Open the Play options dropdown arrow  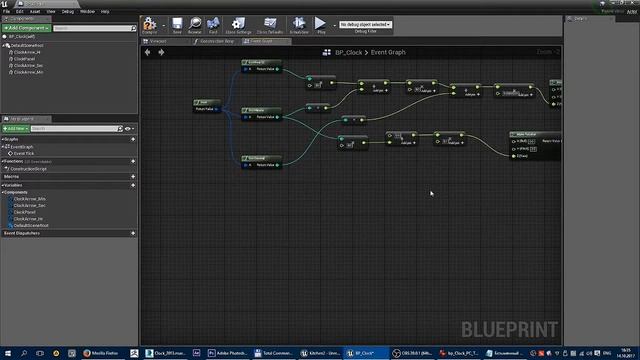point(334,25)
